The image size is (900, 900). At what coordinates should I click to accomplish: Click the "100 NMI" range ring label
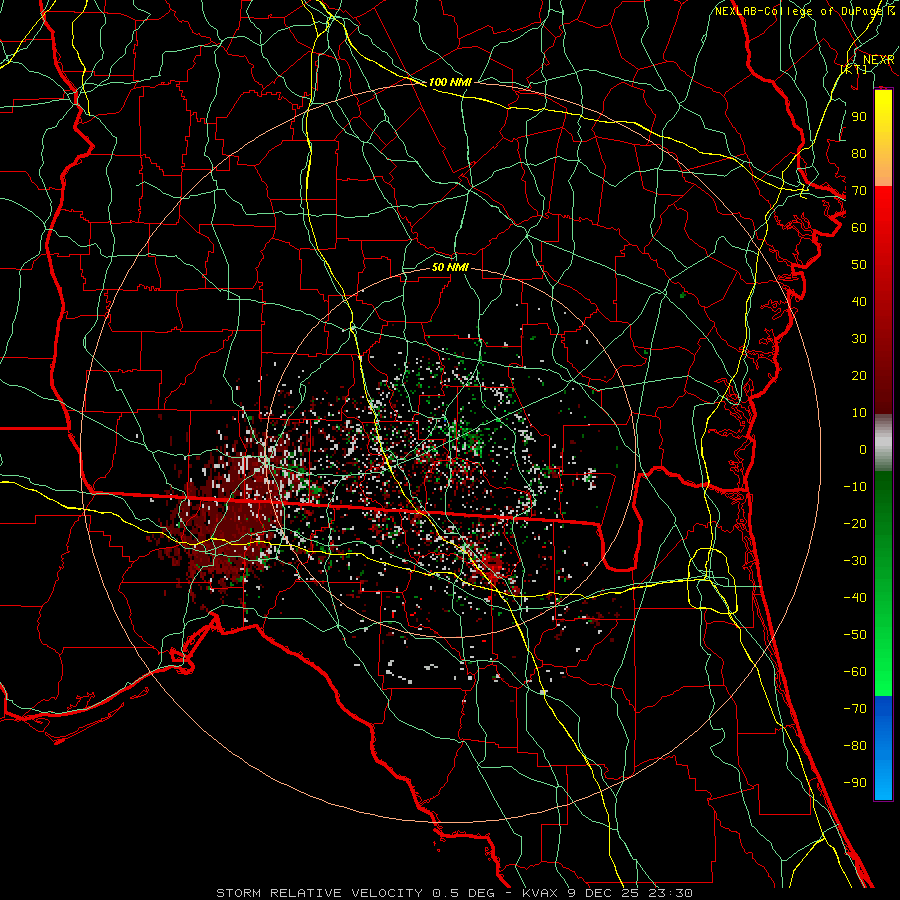tap(450, 82)
